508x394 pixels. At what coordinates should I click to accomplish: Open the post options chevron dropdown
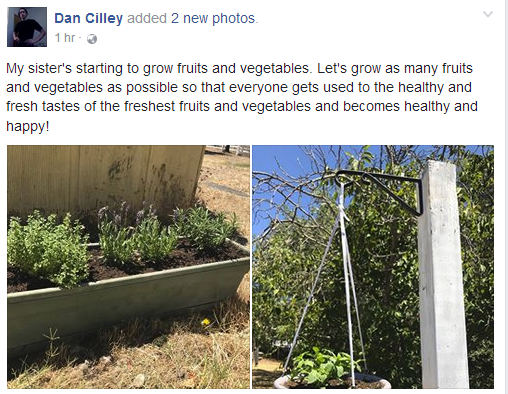[488, 14]
